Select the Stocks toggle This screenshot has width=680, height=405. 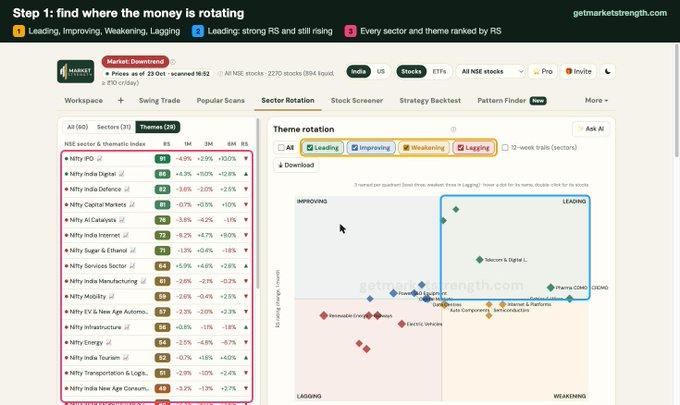click(x=411, y=71)
